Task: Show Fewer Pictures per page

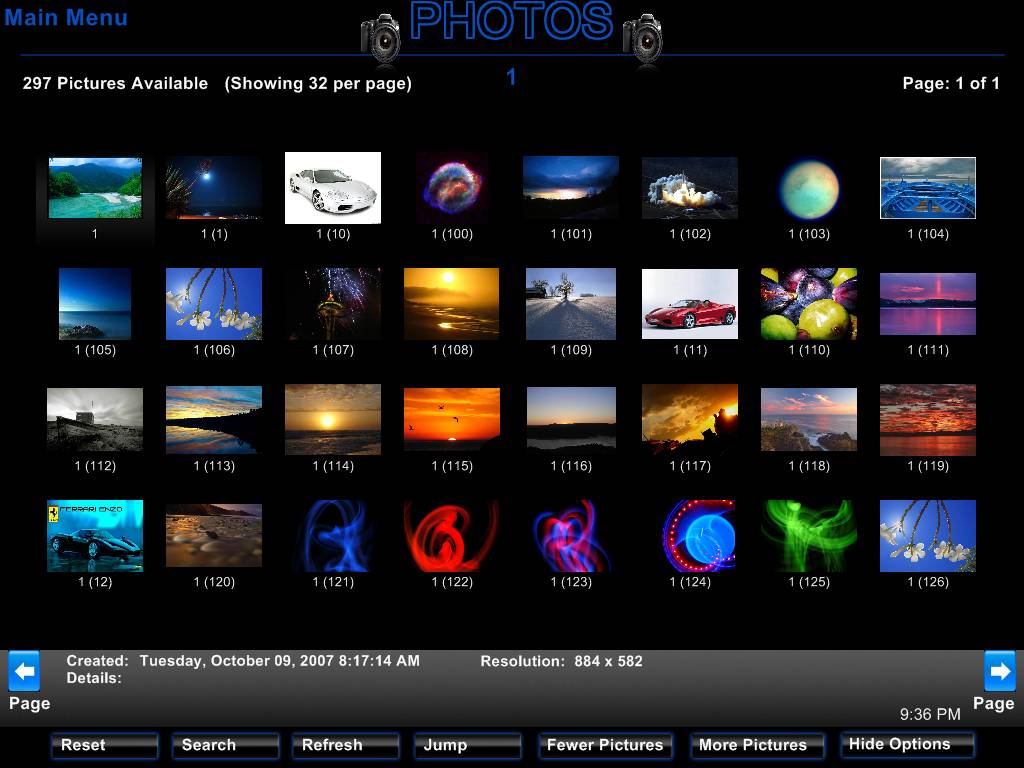Action: coord(605,745)
